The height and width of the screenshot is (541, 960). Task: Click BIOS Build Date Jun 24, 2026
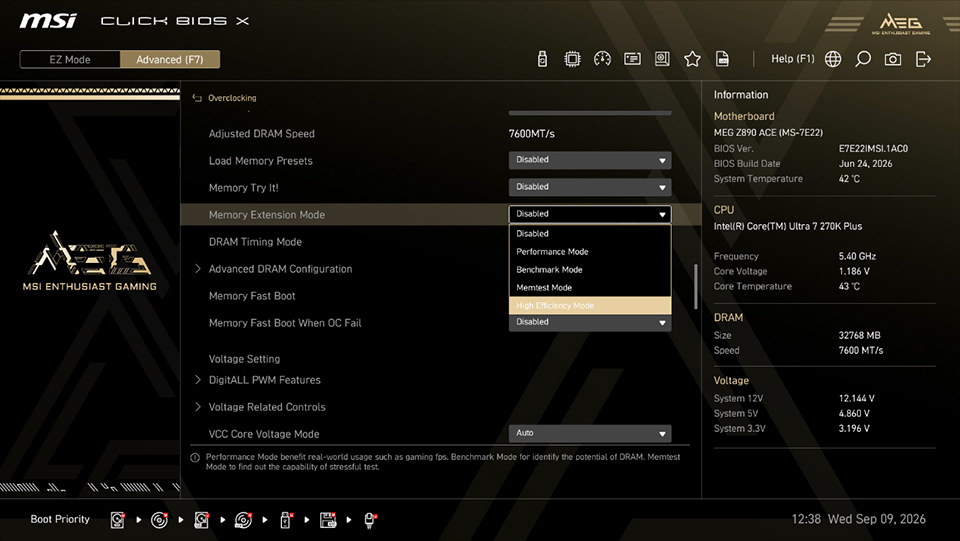point(865,163)
